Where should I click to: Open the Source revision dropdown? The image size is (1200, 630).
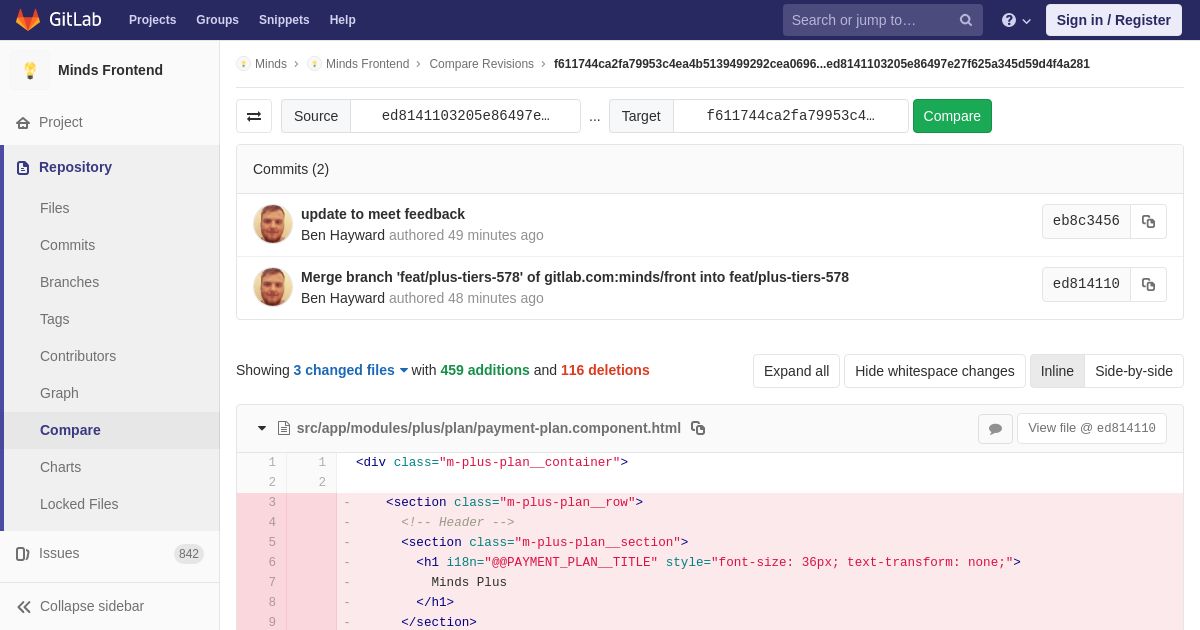coord(465,116)
